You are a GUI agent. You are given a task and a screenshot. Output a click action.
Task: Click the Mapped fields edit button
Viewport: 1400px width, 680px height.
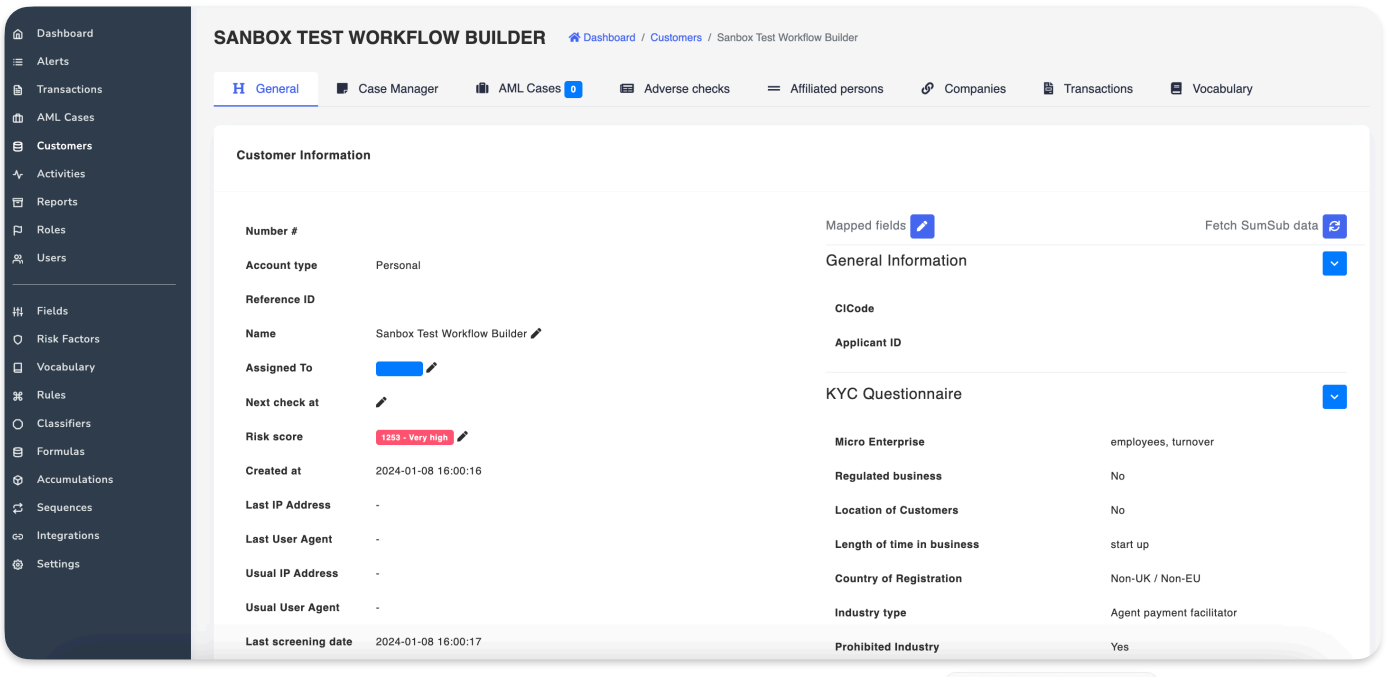tap(922, 226)
